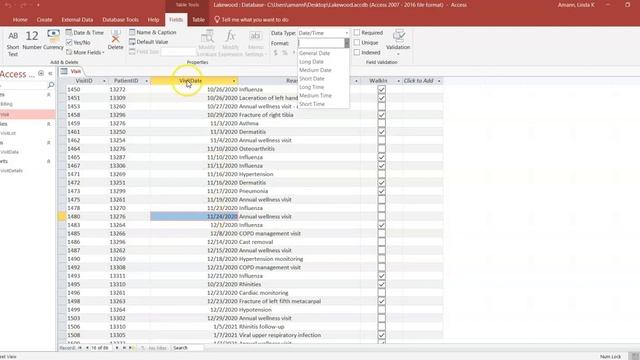Open Name & Caption properties

point(153,32)
